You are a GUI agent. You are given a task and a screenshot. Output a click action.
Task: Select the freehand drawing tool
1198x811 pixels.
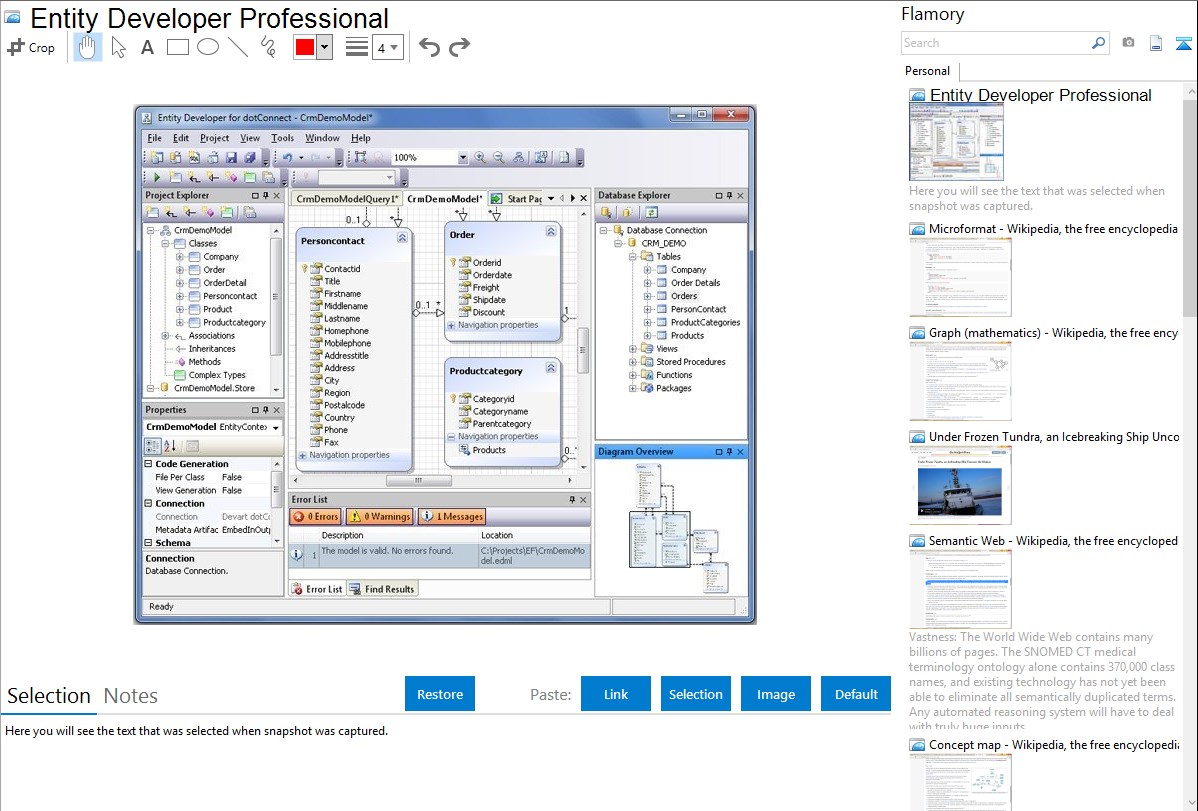268,47
